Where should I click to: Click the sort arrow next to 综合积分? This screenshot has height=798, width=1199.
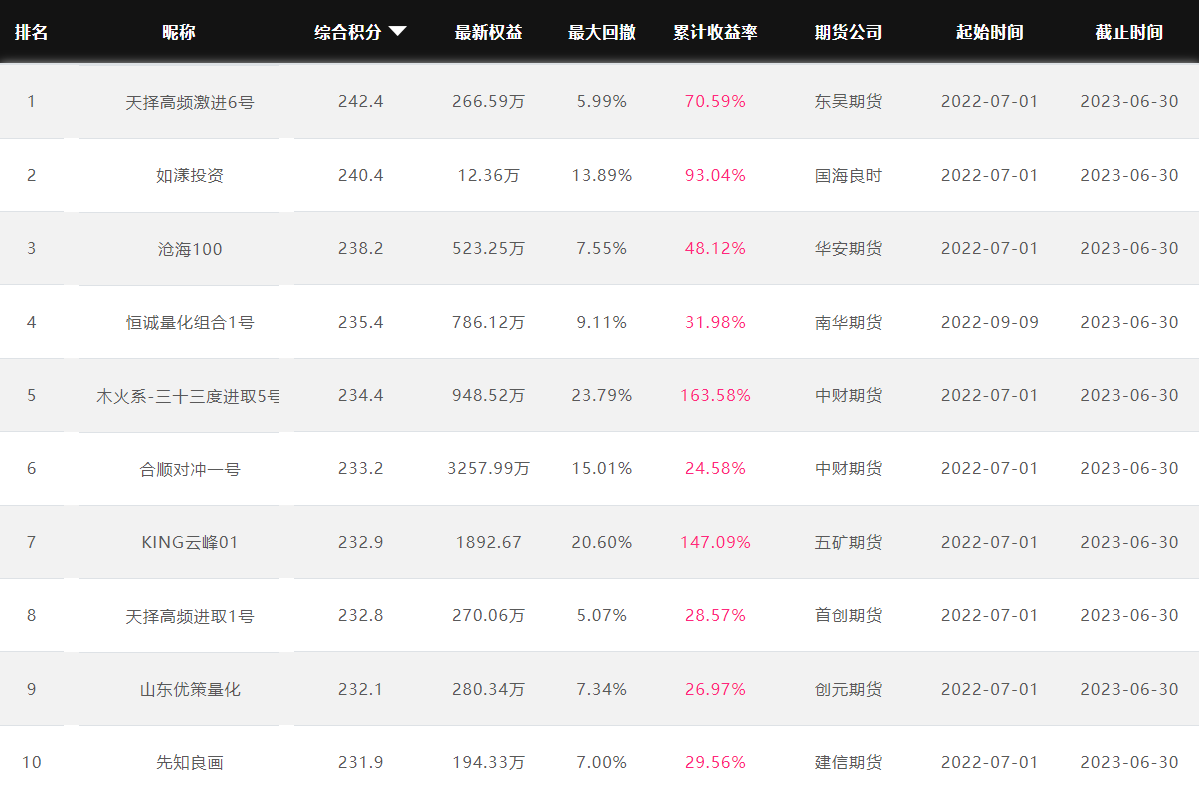398,31
